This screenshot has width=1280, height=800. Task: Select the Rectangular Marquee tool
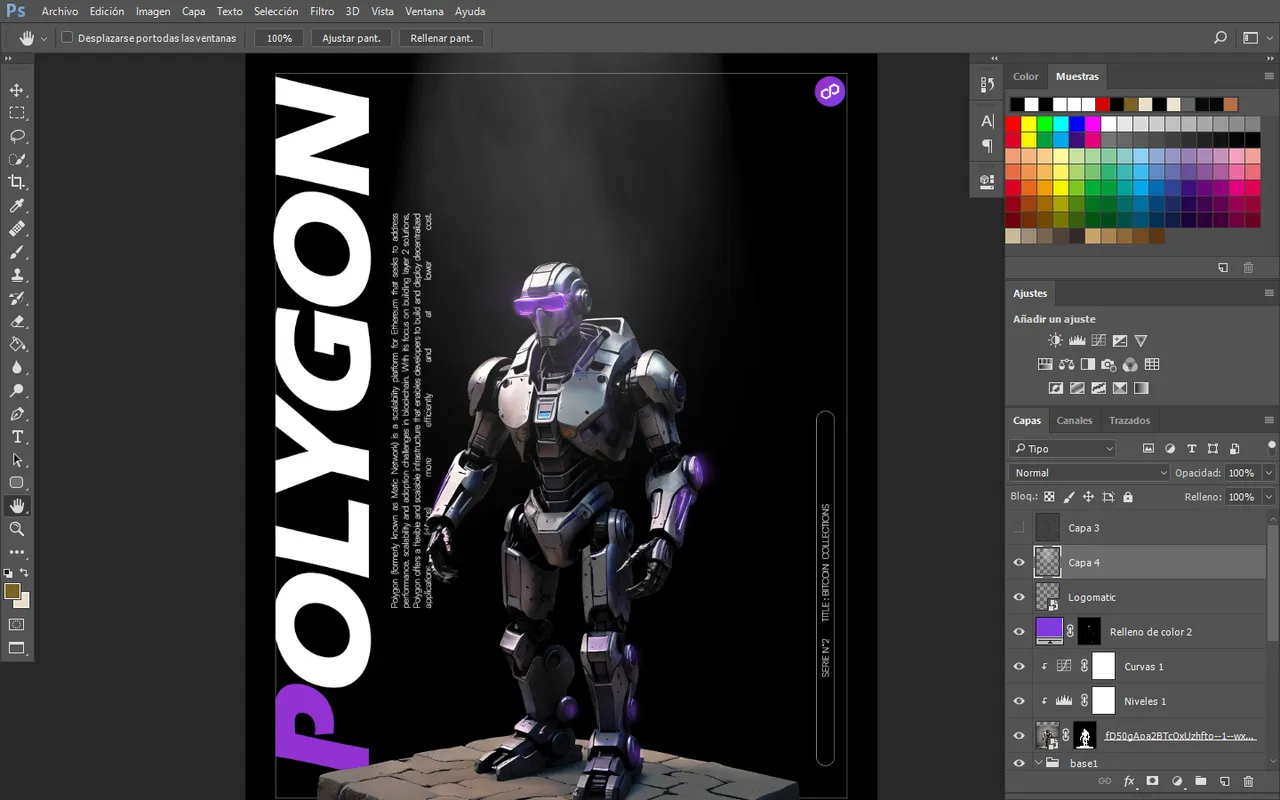coord(17,113)
